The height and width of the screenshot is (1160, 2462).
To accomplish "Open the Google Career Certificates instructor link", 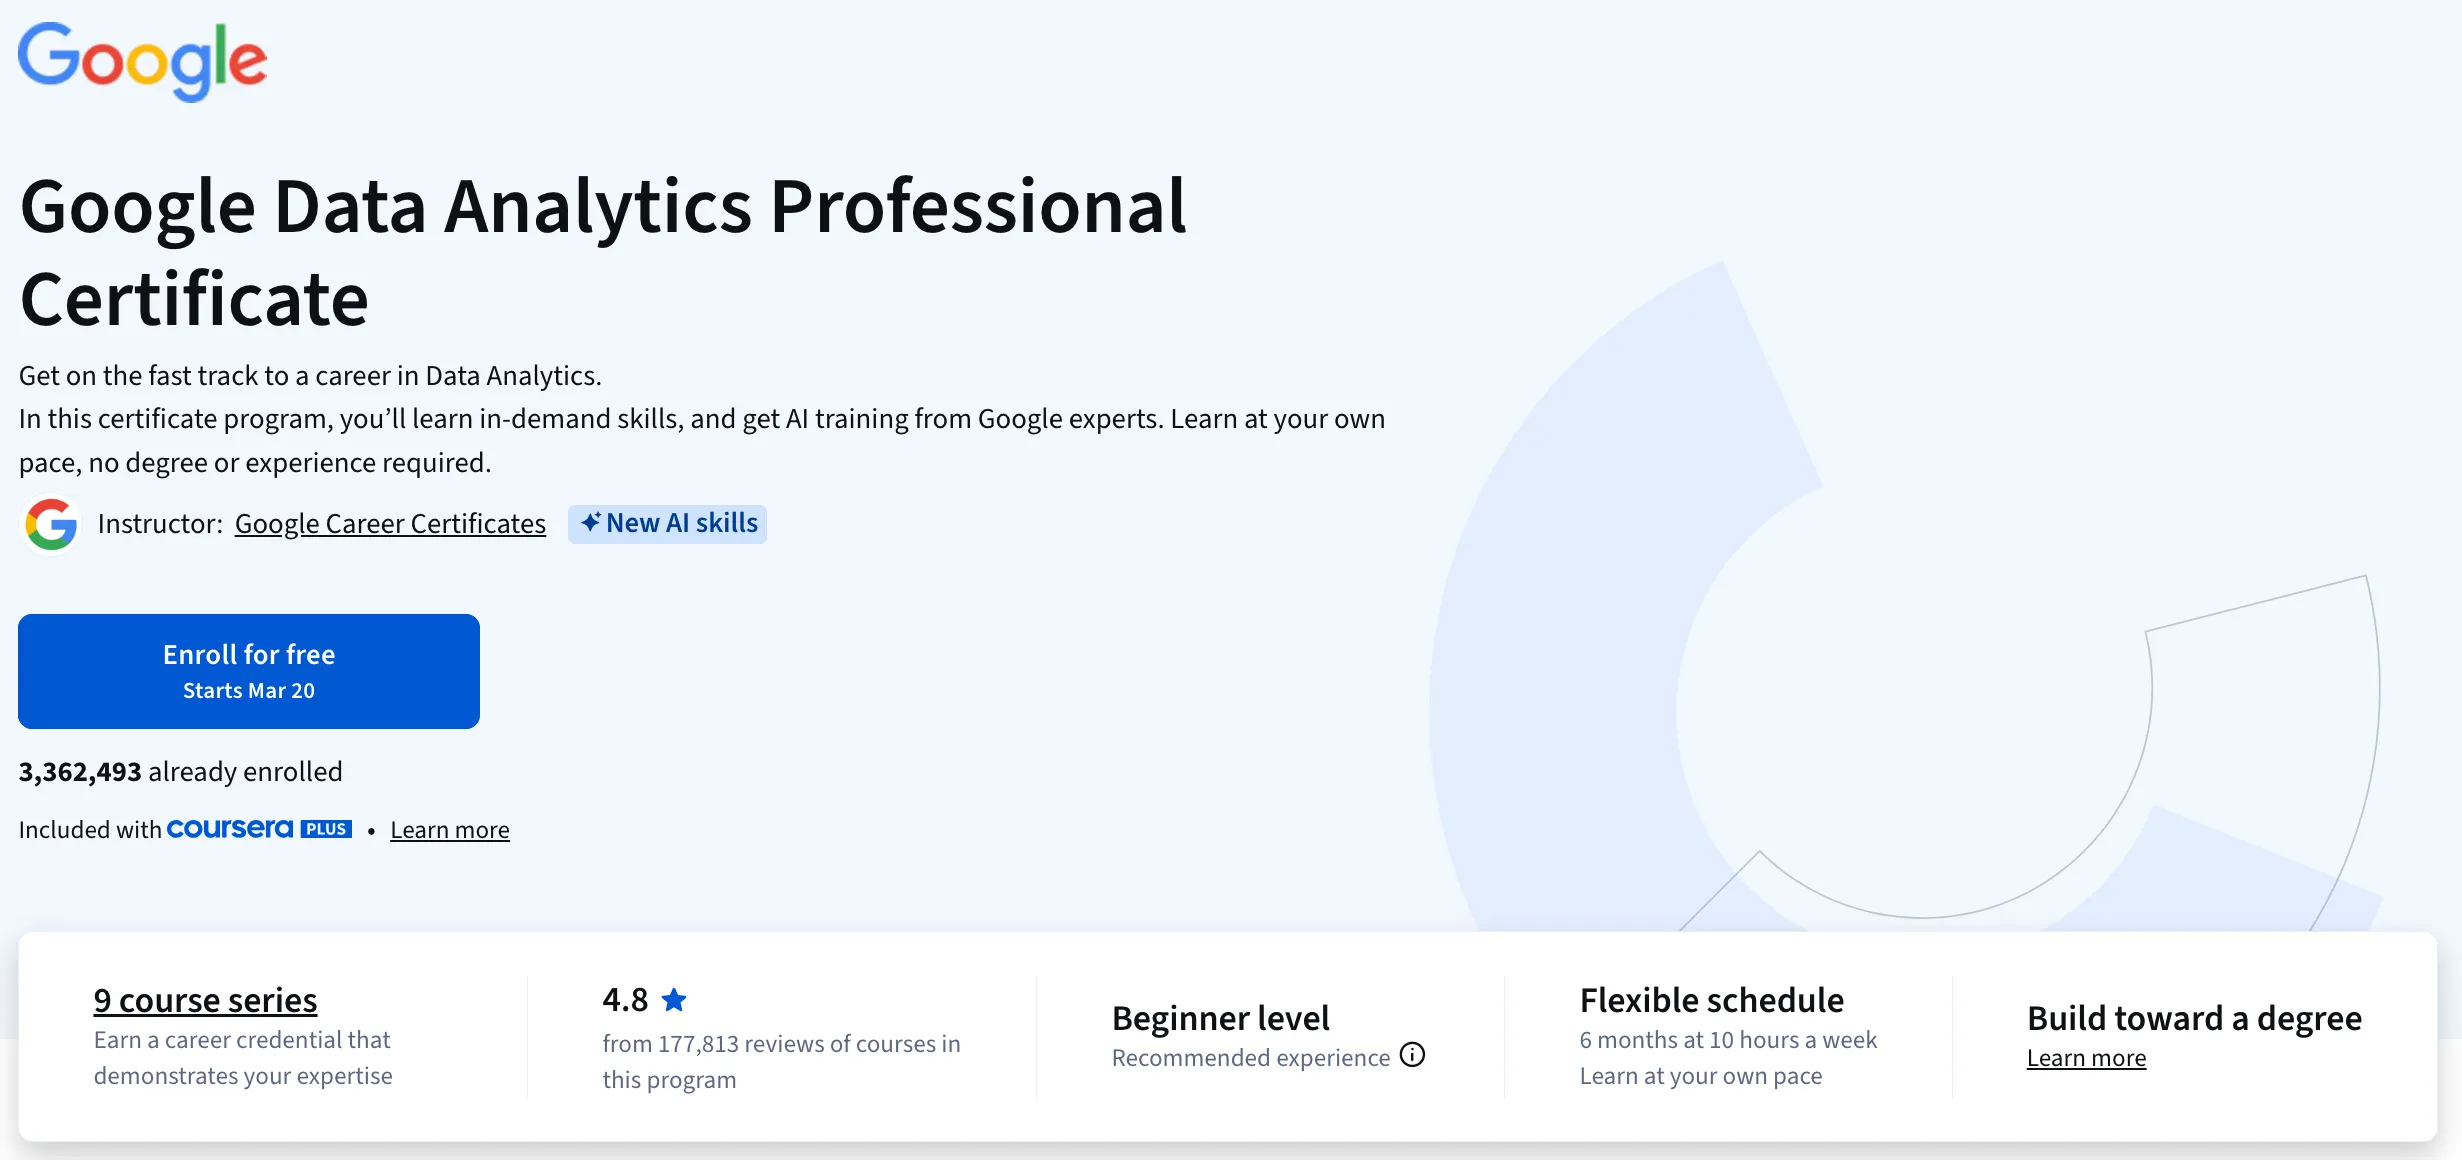I will coord(390,523).
